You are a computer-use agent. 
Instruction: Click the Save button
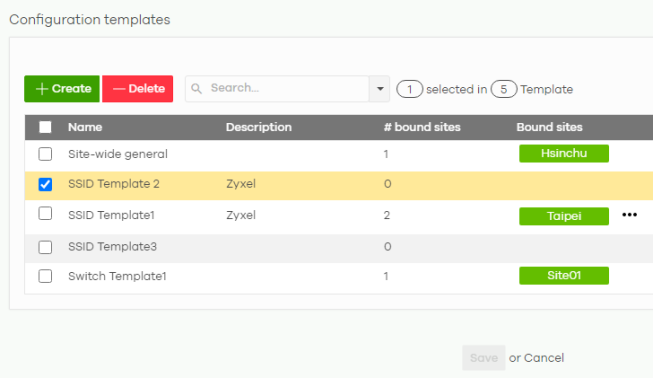[x=484, y=358]
